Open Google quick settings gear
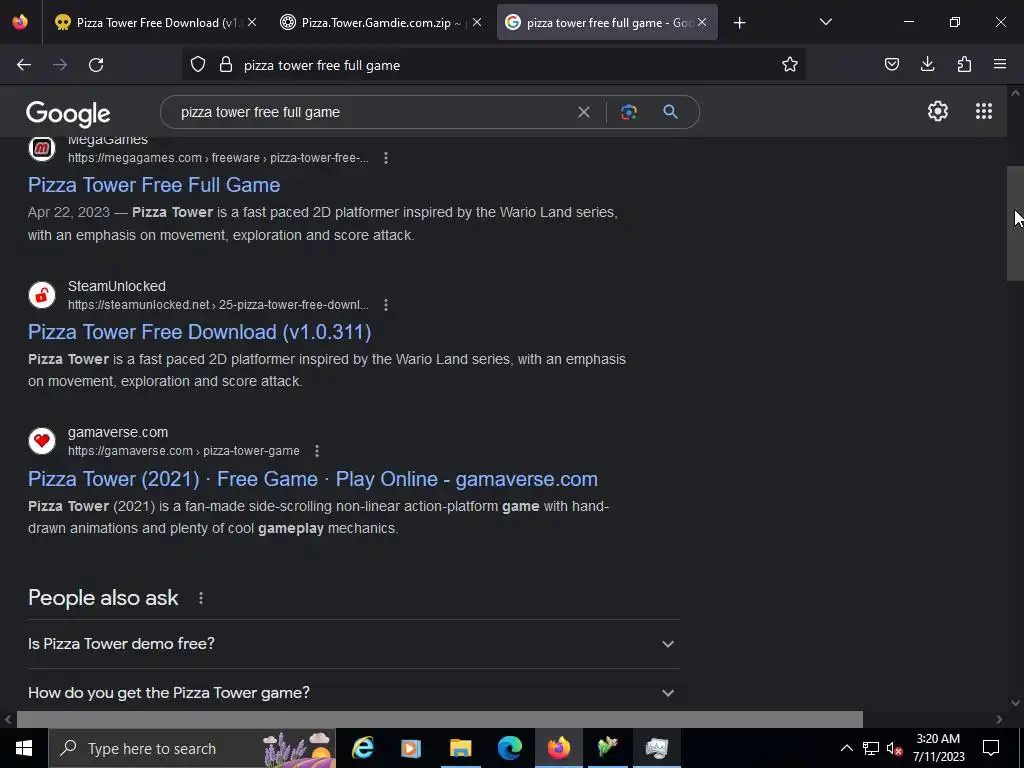The width and height of the screenshot is (1024, 768). 938,112
